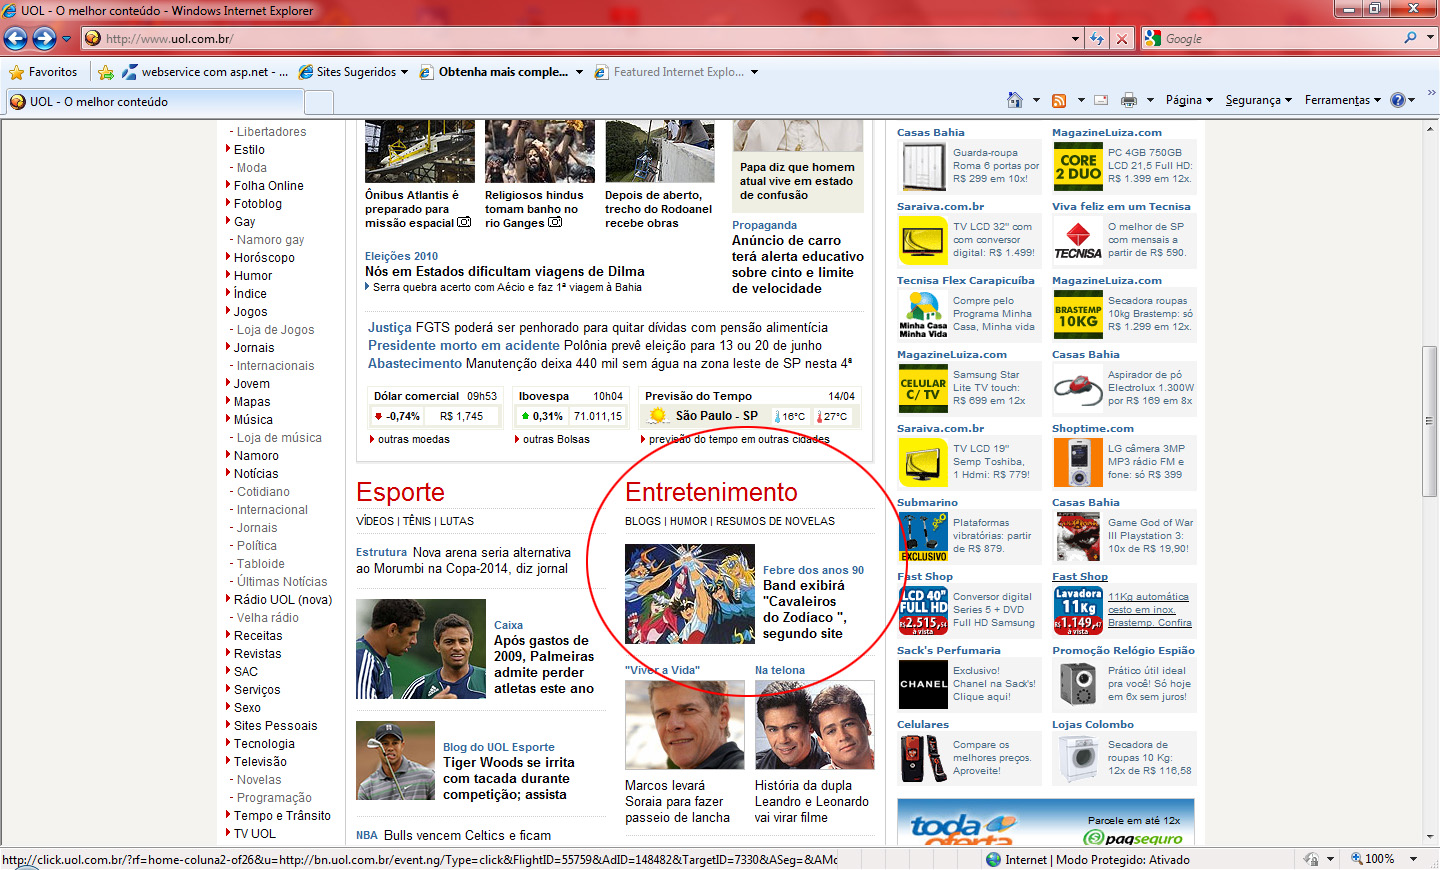Print the page via printer icon
The width and height of the screenshot is (1440, 870).
pos(1129,100)
